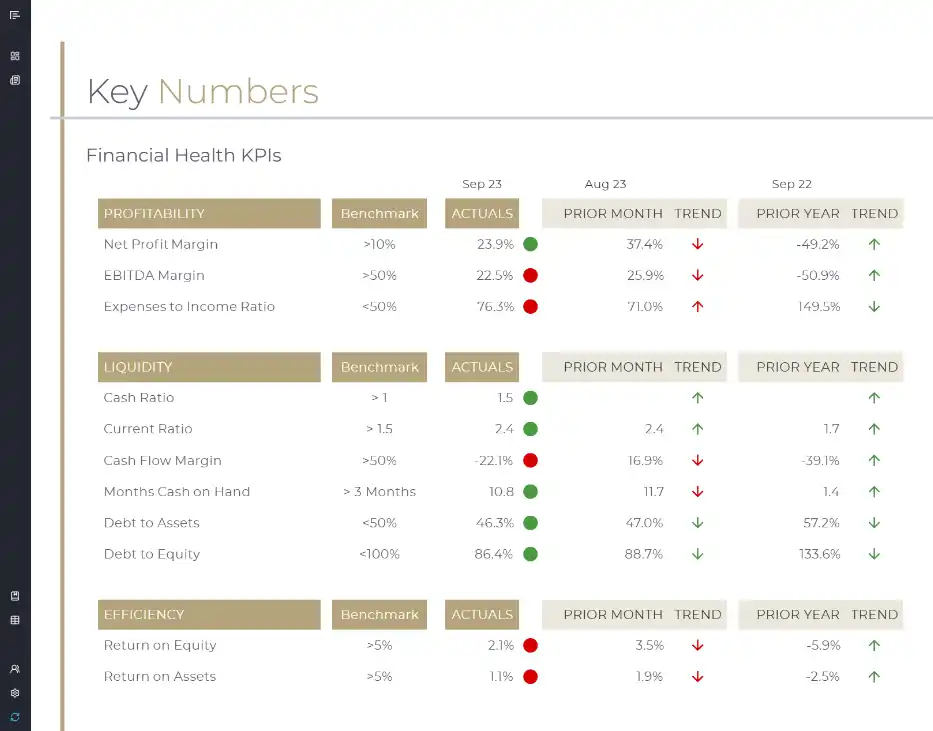This screenshot has width=933, height=731.
Task: Click the -22.1% Cash Flow Margin actual
Action: click(494, 460)
